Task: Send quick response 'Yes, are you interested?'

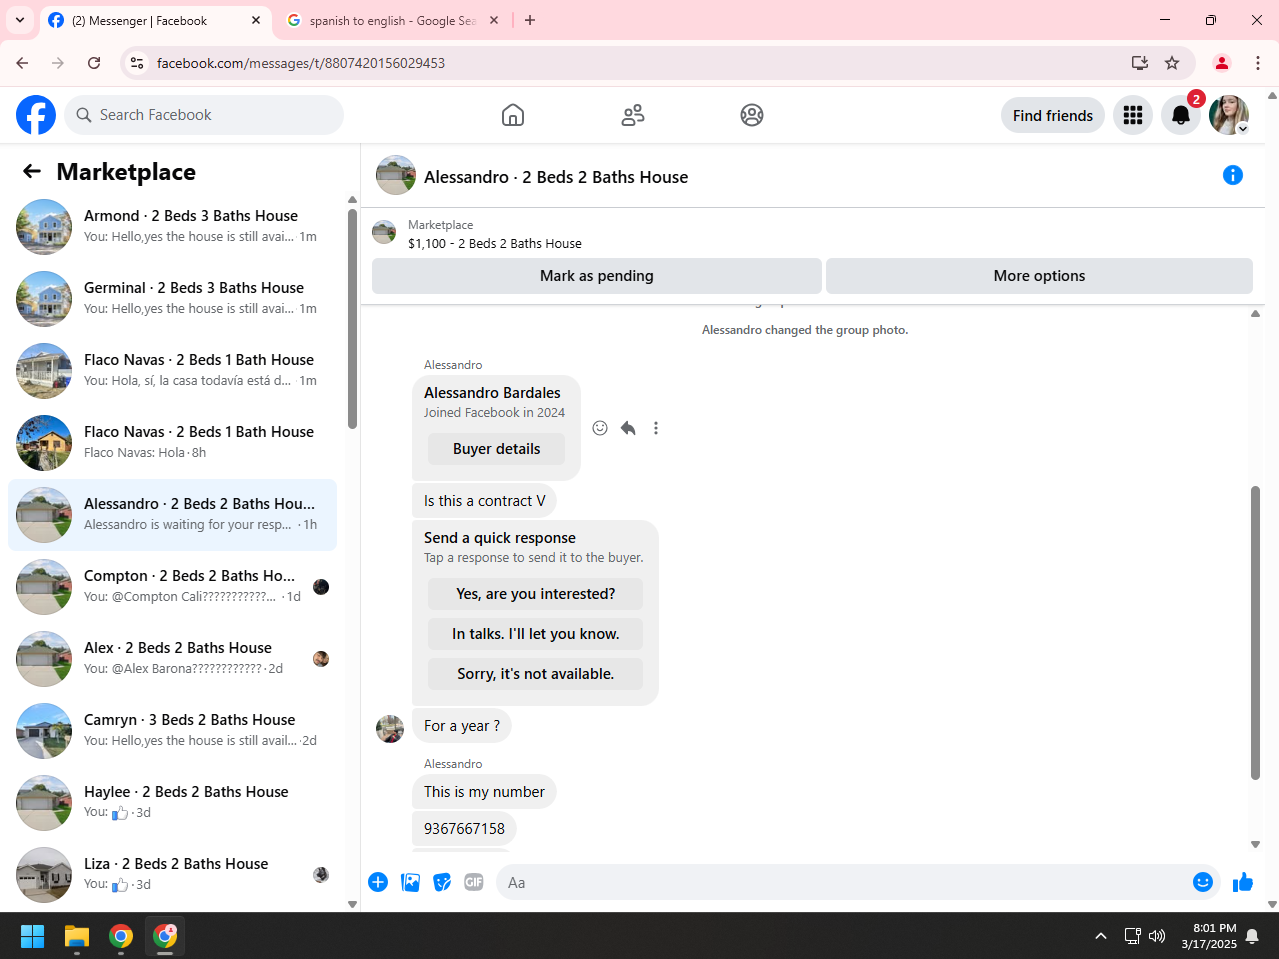Action: (x=535, y=594)
